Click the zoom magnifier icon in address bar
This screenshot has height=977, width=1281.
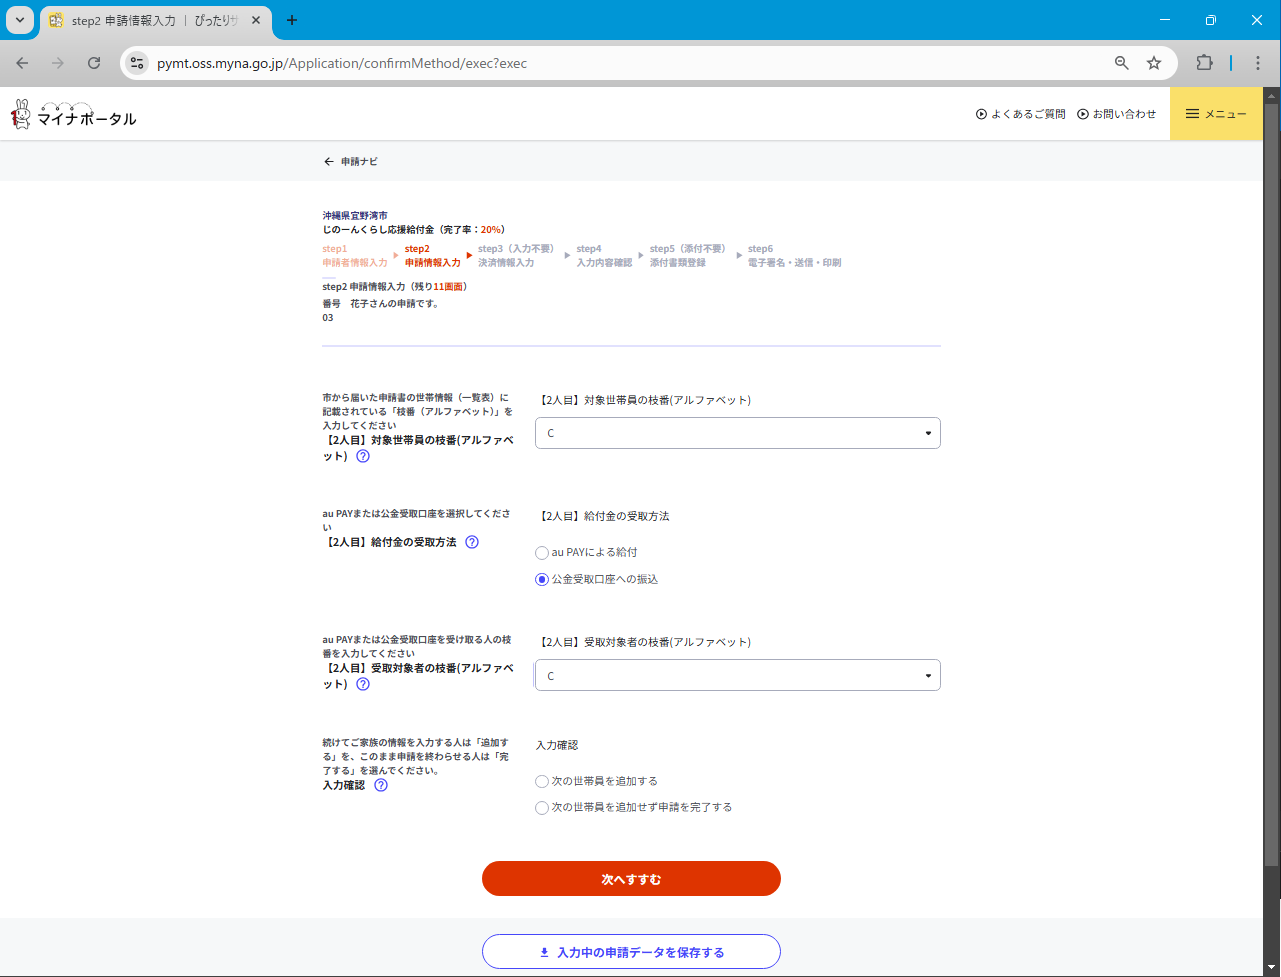1122,63
